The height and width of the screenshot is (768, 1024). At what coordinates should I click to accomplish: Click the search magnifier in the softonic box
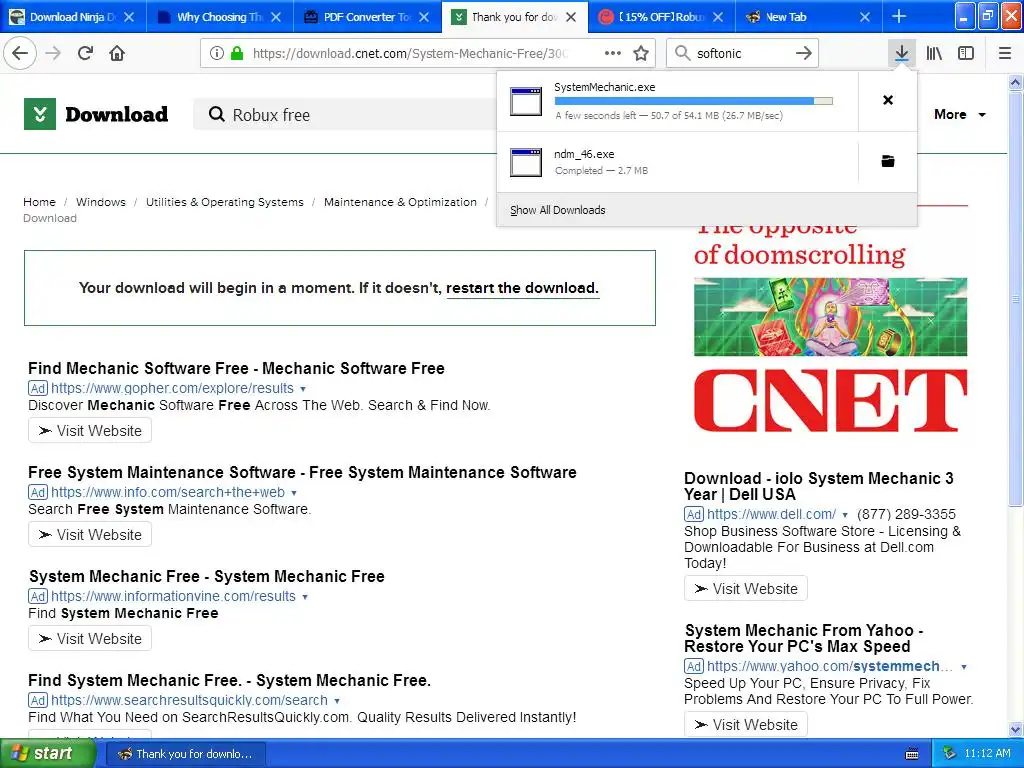(x=682, y=53)
